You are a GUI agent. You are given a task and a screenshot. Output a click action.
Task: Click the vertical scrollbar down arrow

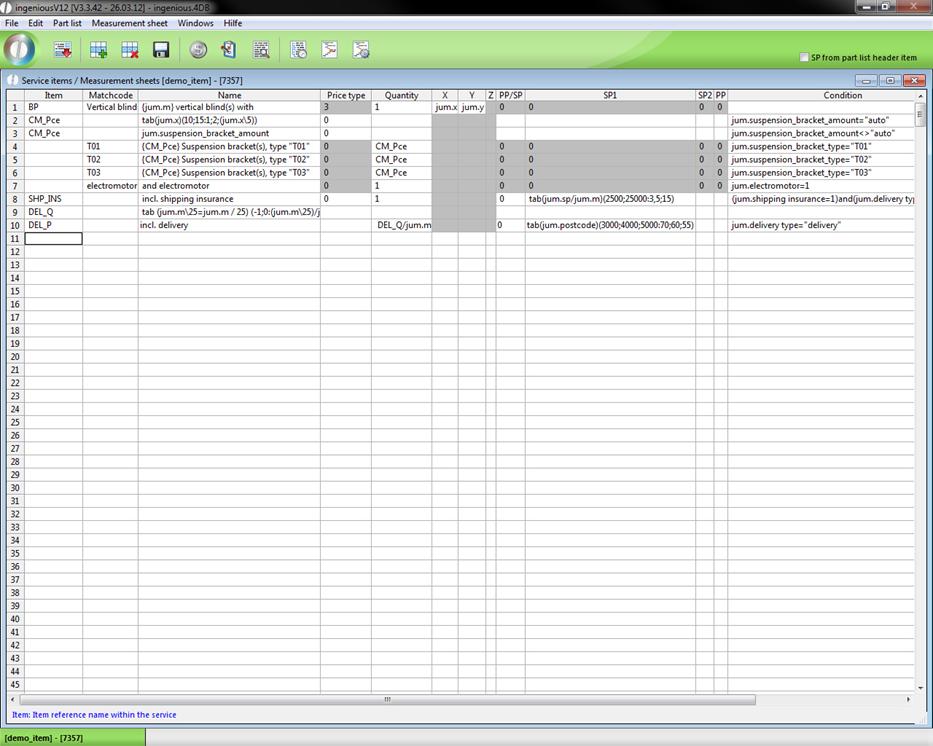[x=920, y=686]
